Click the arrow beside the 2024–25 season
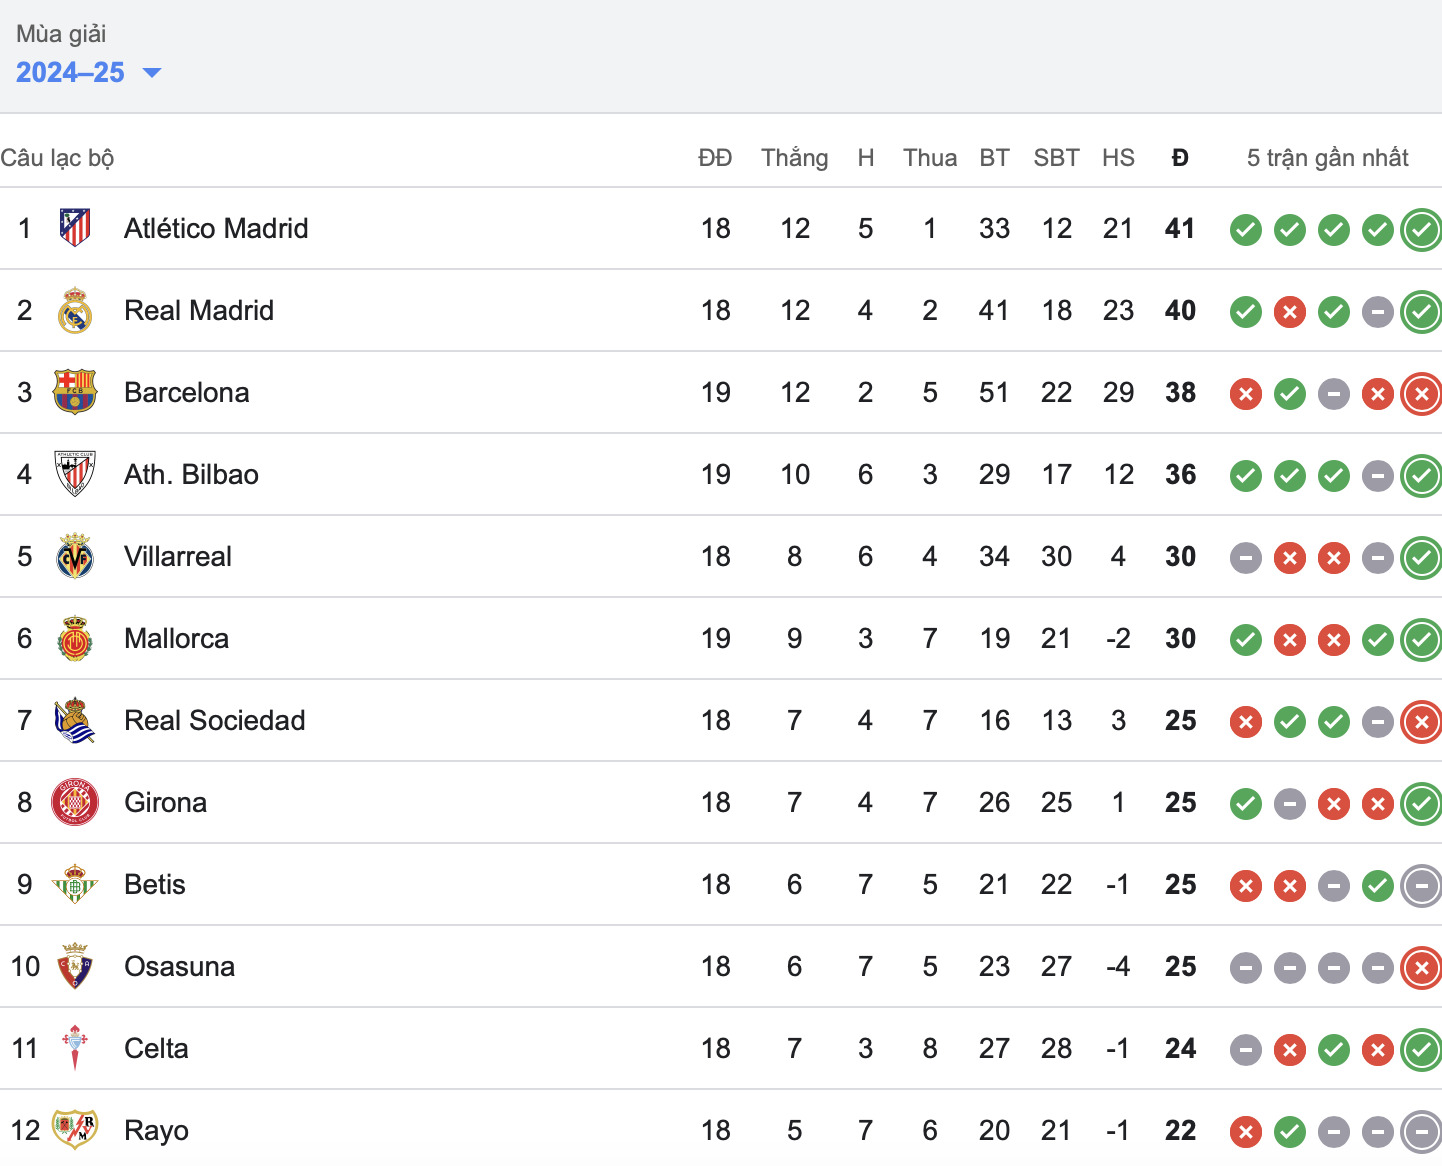The height and width of the screenshot is (1166, 1442). pos(152,73)
